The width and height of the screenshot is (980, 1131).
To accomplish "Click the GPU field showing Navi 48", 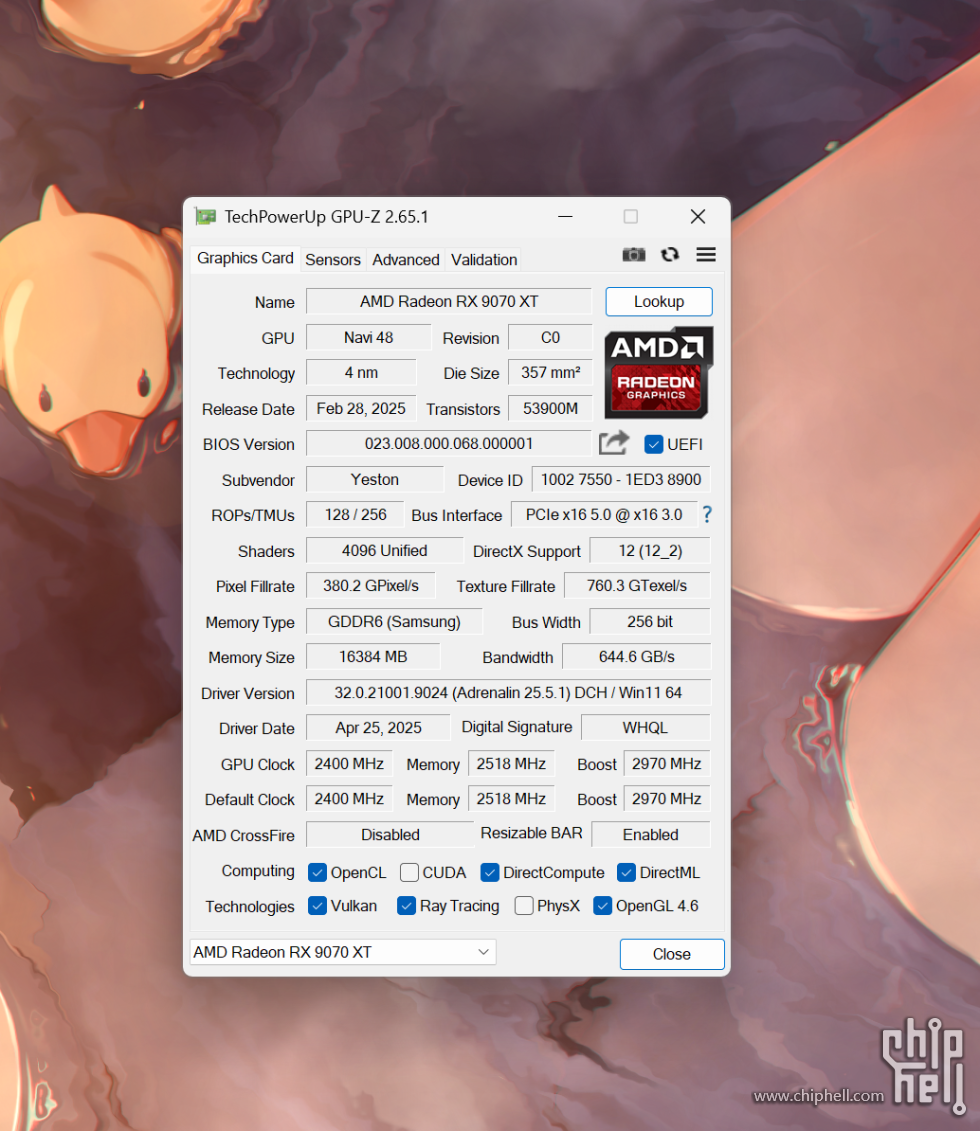I will [368, 338].
